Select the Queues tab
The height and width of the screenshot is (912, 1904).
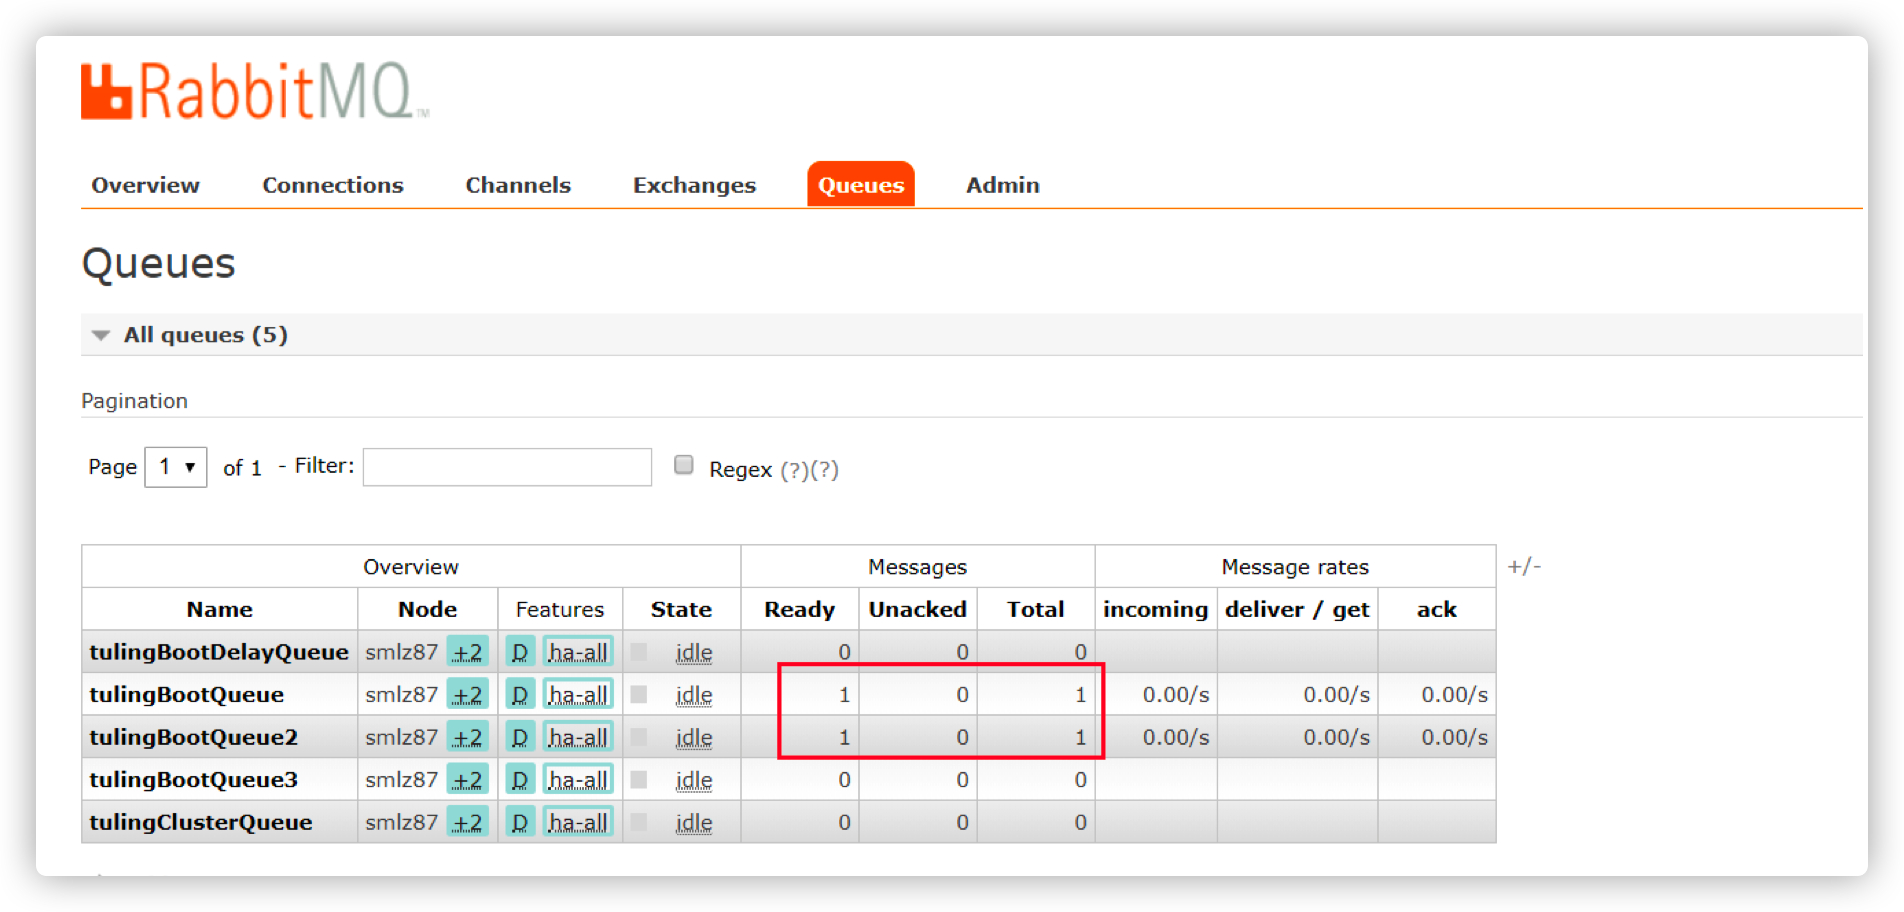[861, 185]
